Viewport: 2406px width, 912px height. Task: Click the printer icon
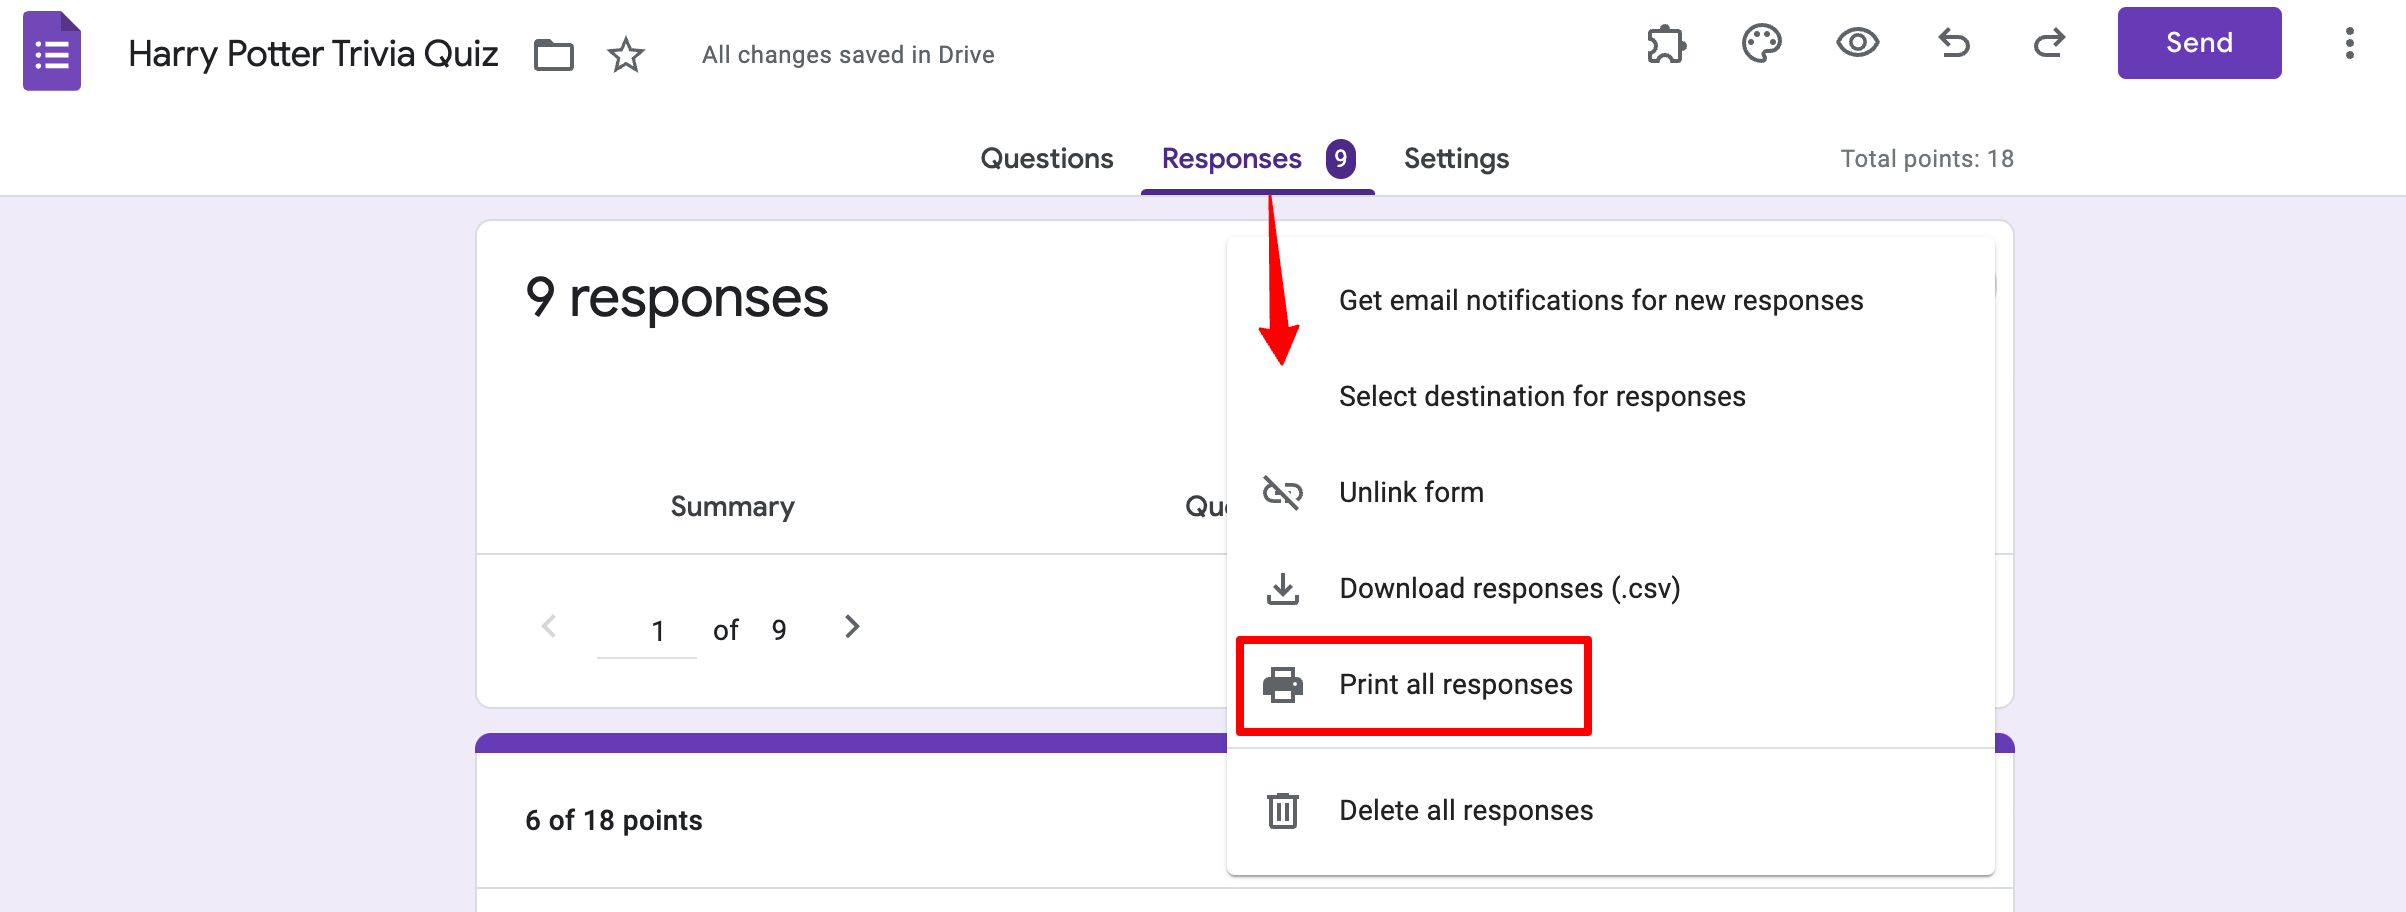pos(1282,685)
